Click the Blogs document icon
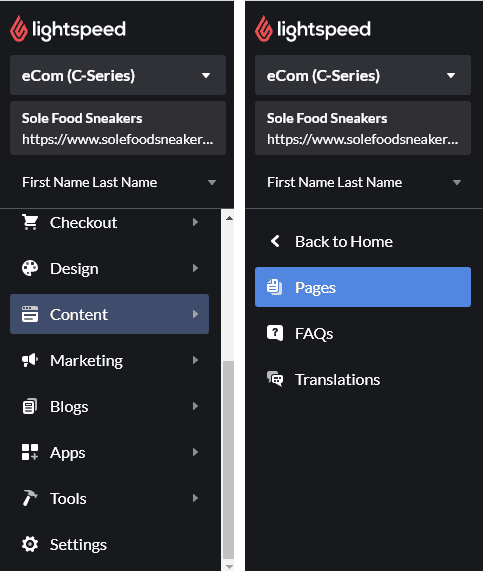 tap(30, 406)
